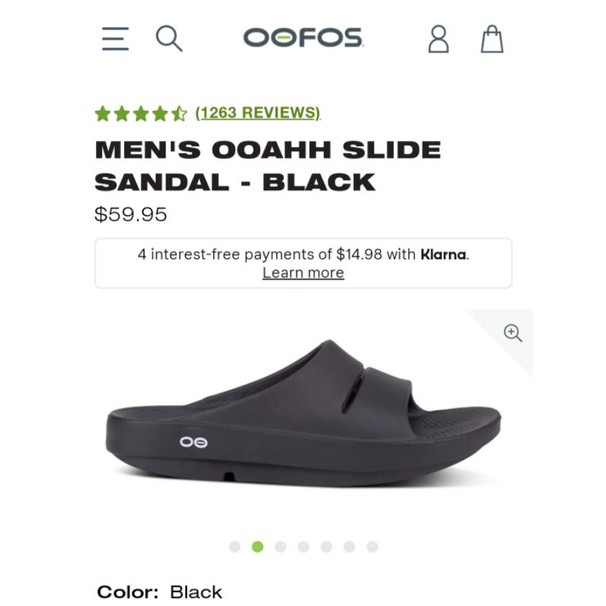The image size is (606, 606).
Task: Open the shopping bag cart
Action: click(x=491, y=39)
